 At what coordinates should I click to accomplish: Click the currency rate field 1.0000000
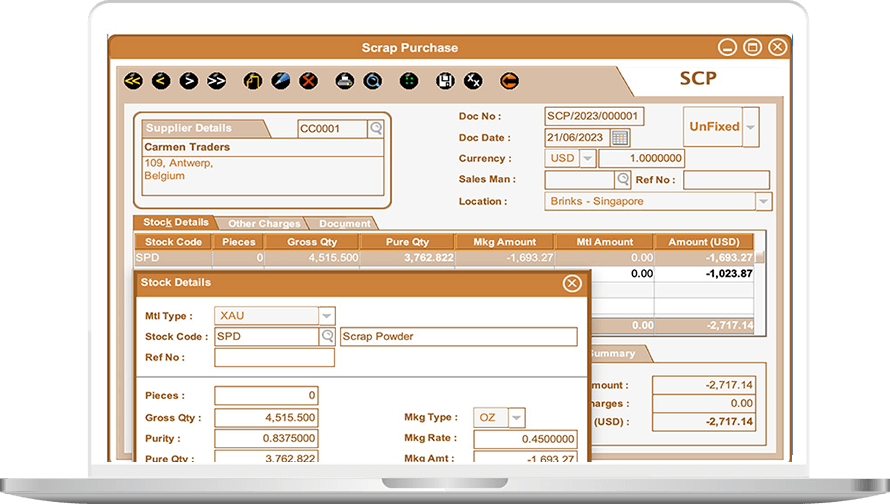point(641,158)
